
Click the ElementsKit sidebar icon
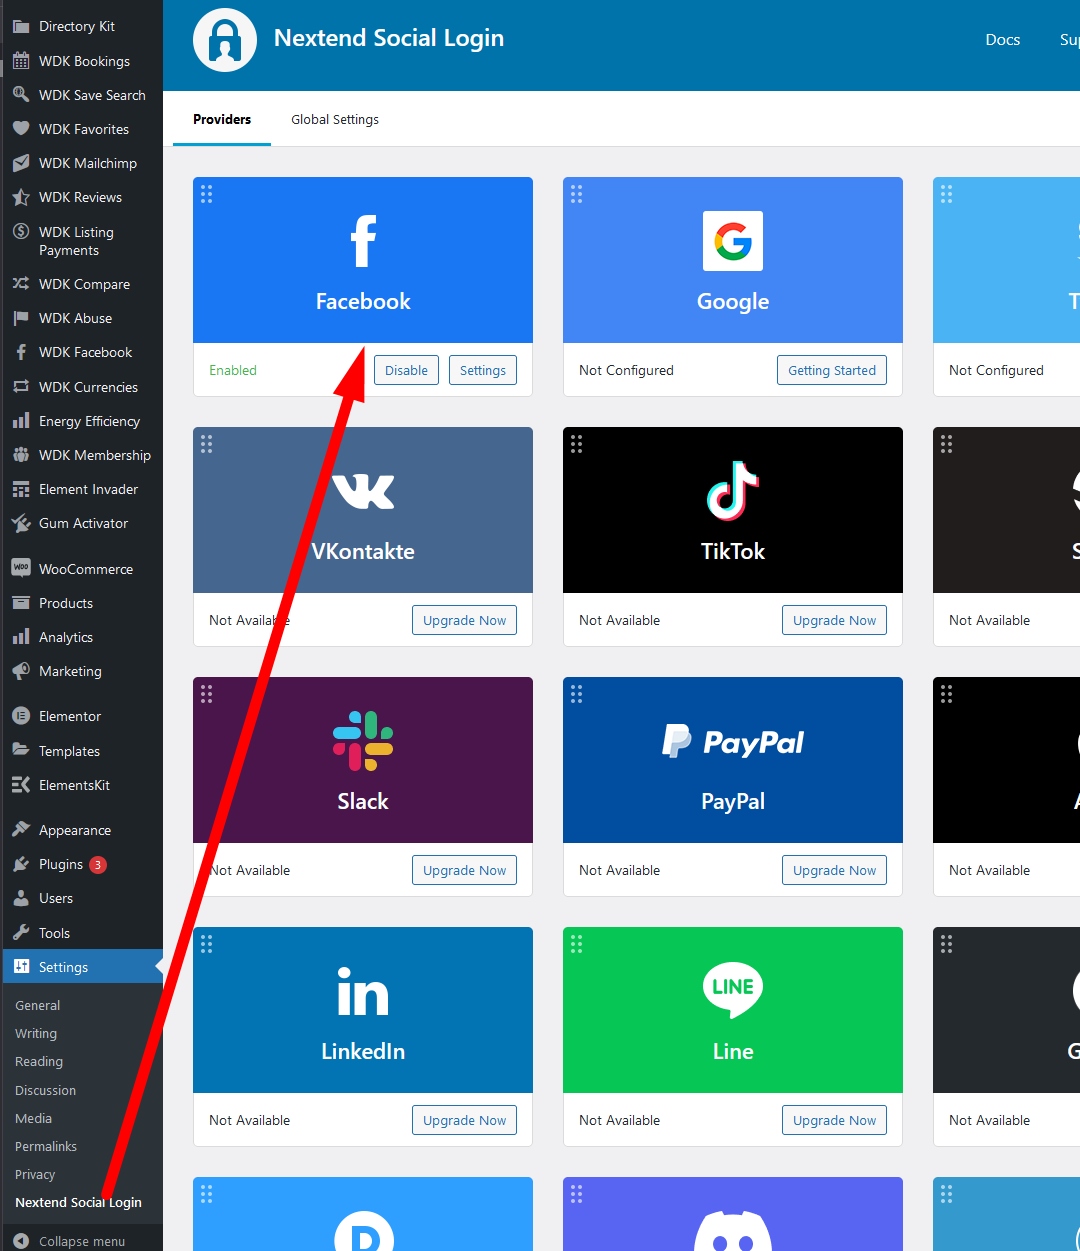pyautogui.click(x=21, y=785)
